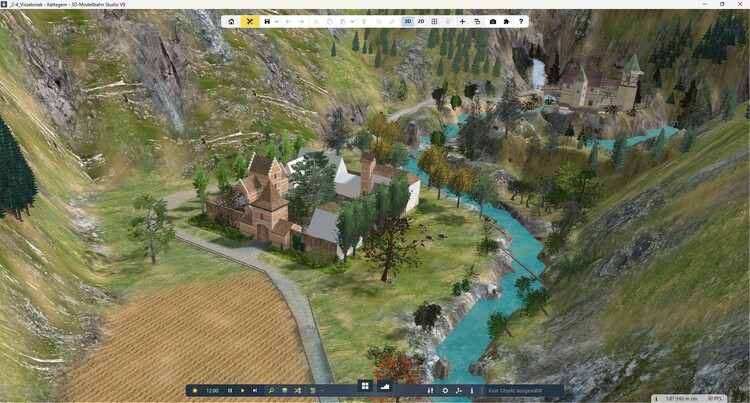
Task: Maximize the 3D-Modellbahn Studio window
Action: (722, 4)
